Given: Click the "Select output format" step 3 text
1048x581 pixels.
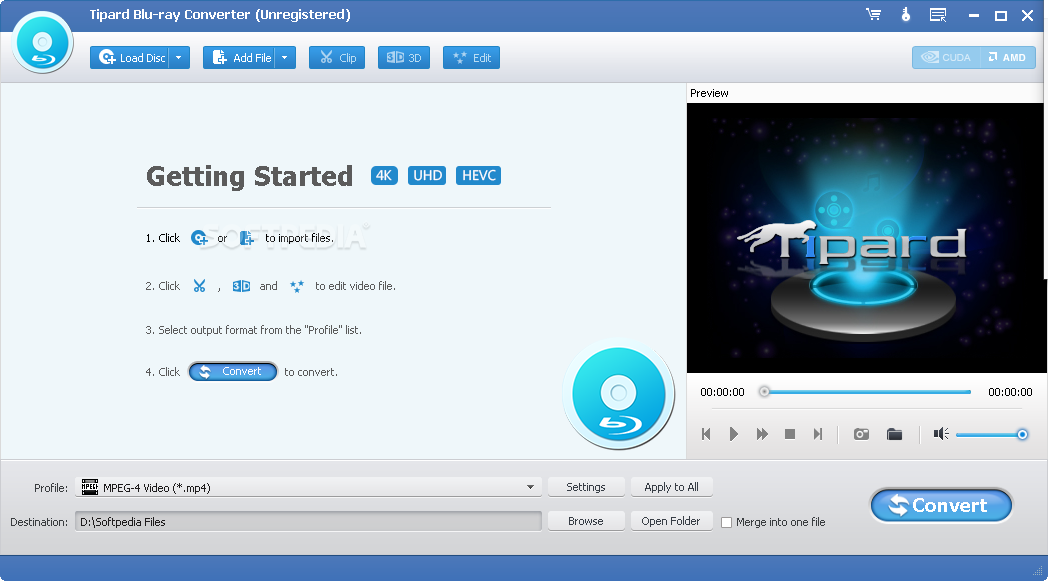Looking at the screenshot, I should coord(253,330).
